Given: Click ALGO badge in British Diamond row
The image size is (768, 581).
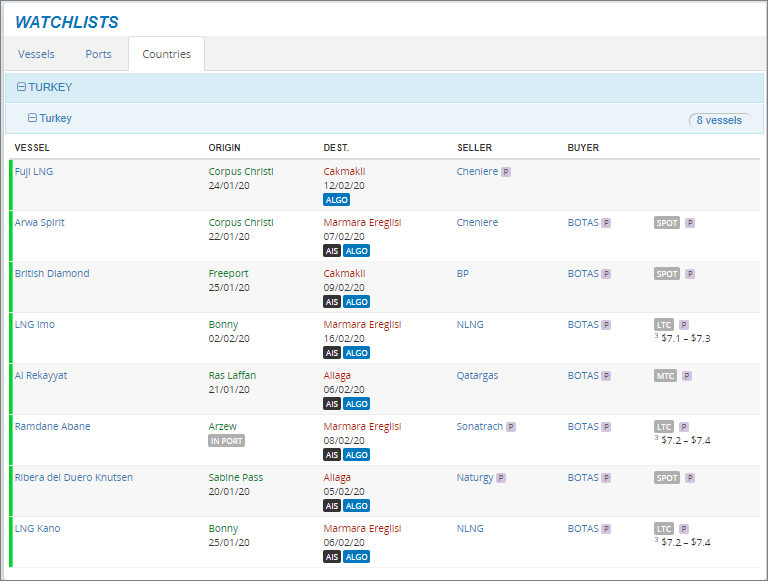Looking at the screenshot, I should click(x=356, y=302).
